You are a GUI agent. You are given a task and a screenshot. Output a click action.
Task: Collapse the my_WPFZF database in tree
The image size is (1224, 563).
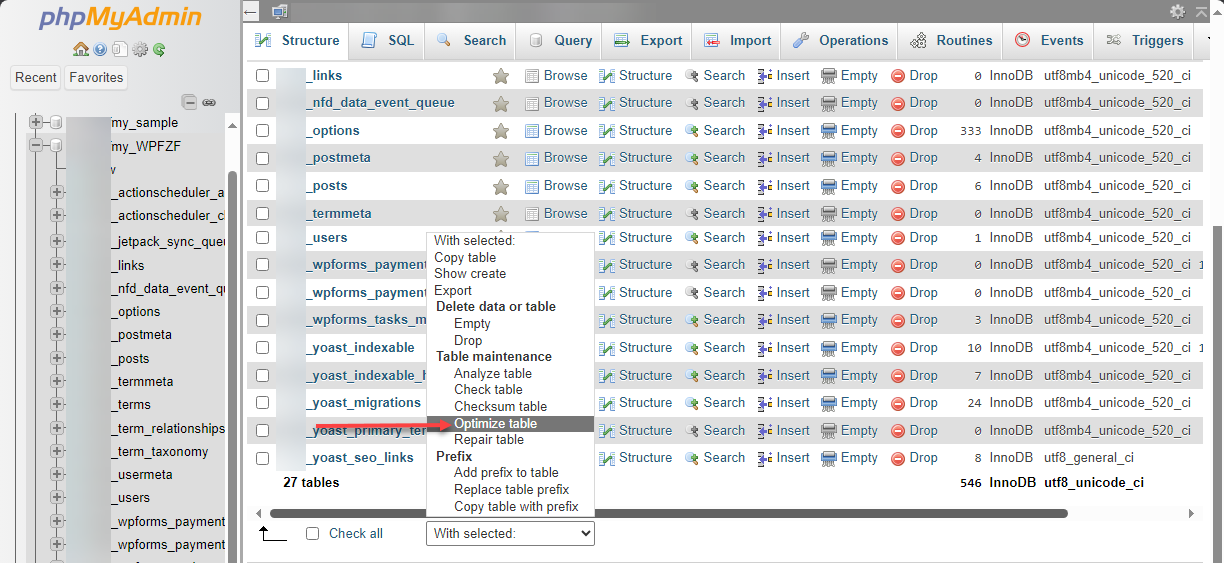[36, 145]
